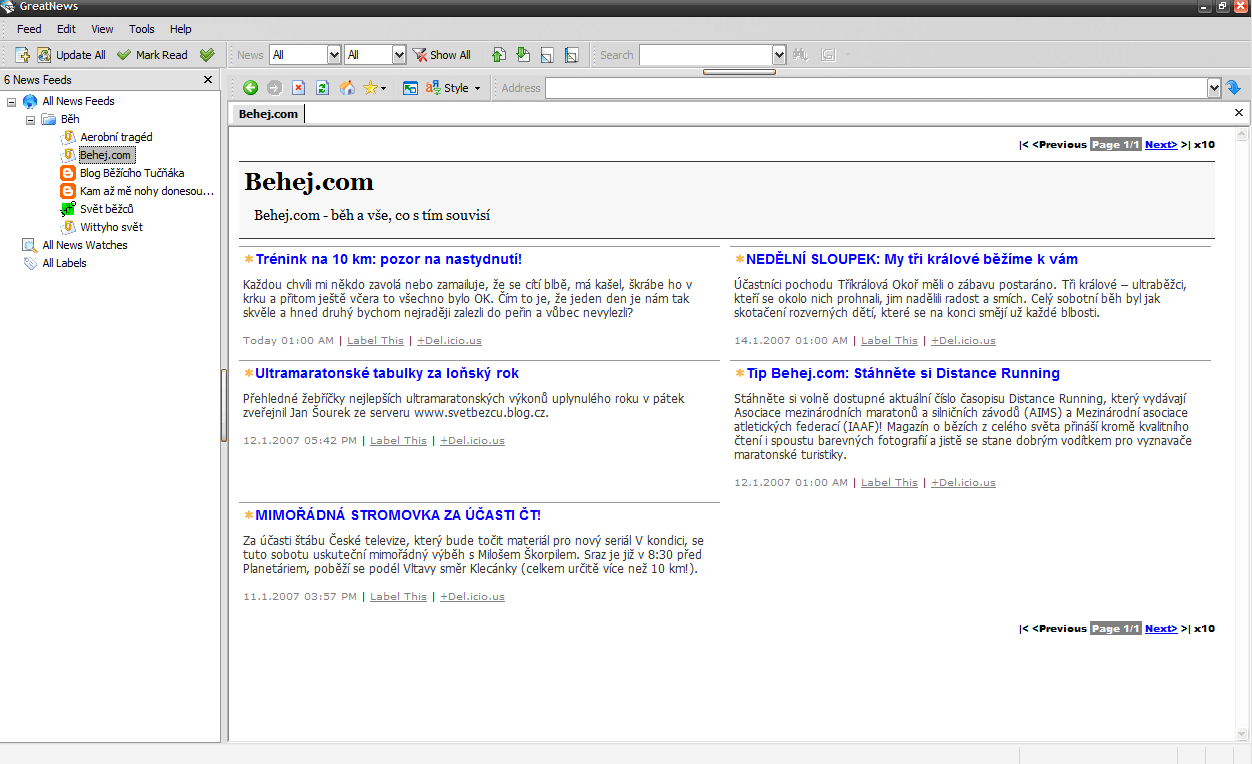Click the binoculars search icon
This screenshot has width=1252, height=764.
click(x=800, y=55)
